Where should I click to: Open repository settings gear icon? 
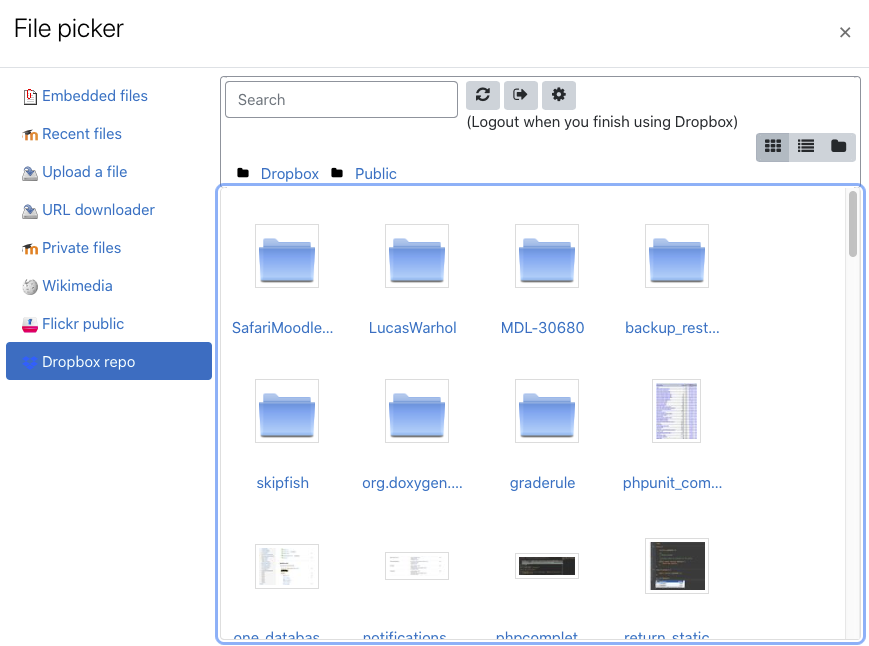pos(559,95)
